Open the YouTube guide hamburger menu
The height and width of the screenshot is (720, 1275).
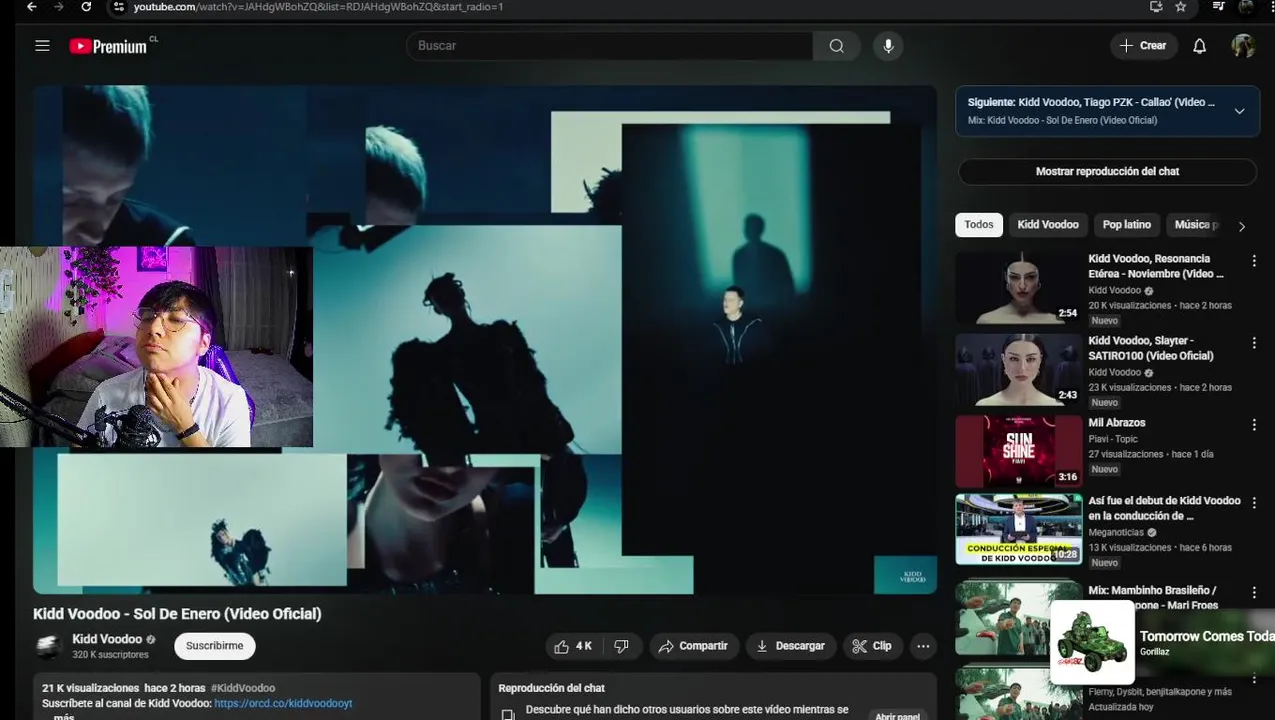[x=42, y=46]
